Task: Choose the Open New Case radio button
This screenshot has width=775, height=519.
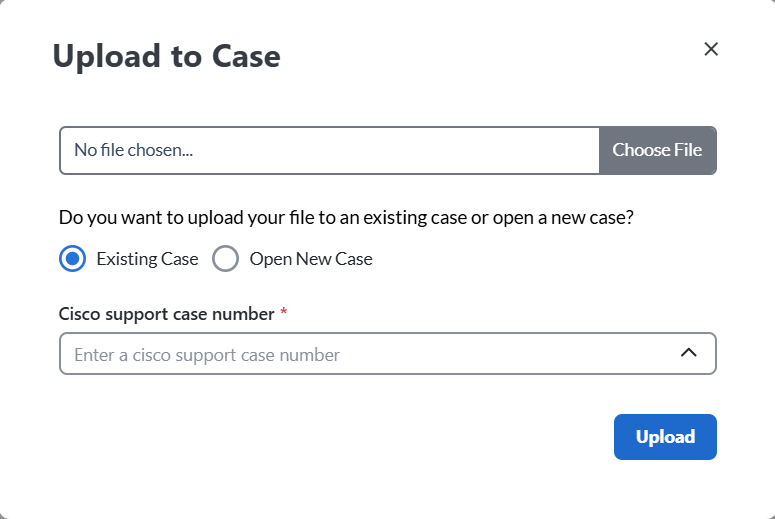Action: (226, 259)
